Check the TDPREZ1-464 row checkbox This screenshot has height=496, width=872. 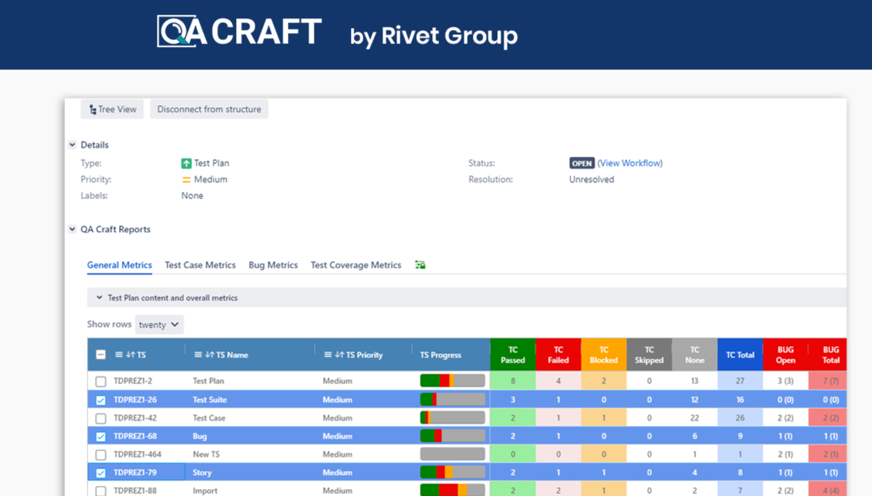(101, 455)
